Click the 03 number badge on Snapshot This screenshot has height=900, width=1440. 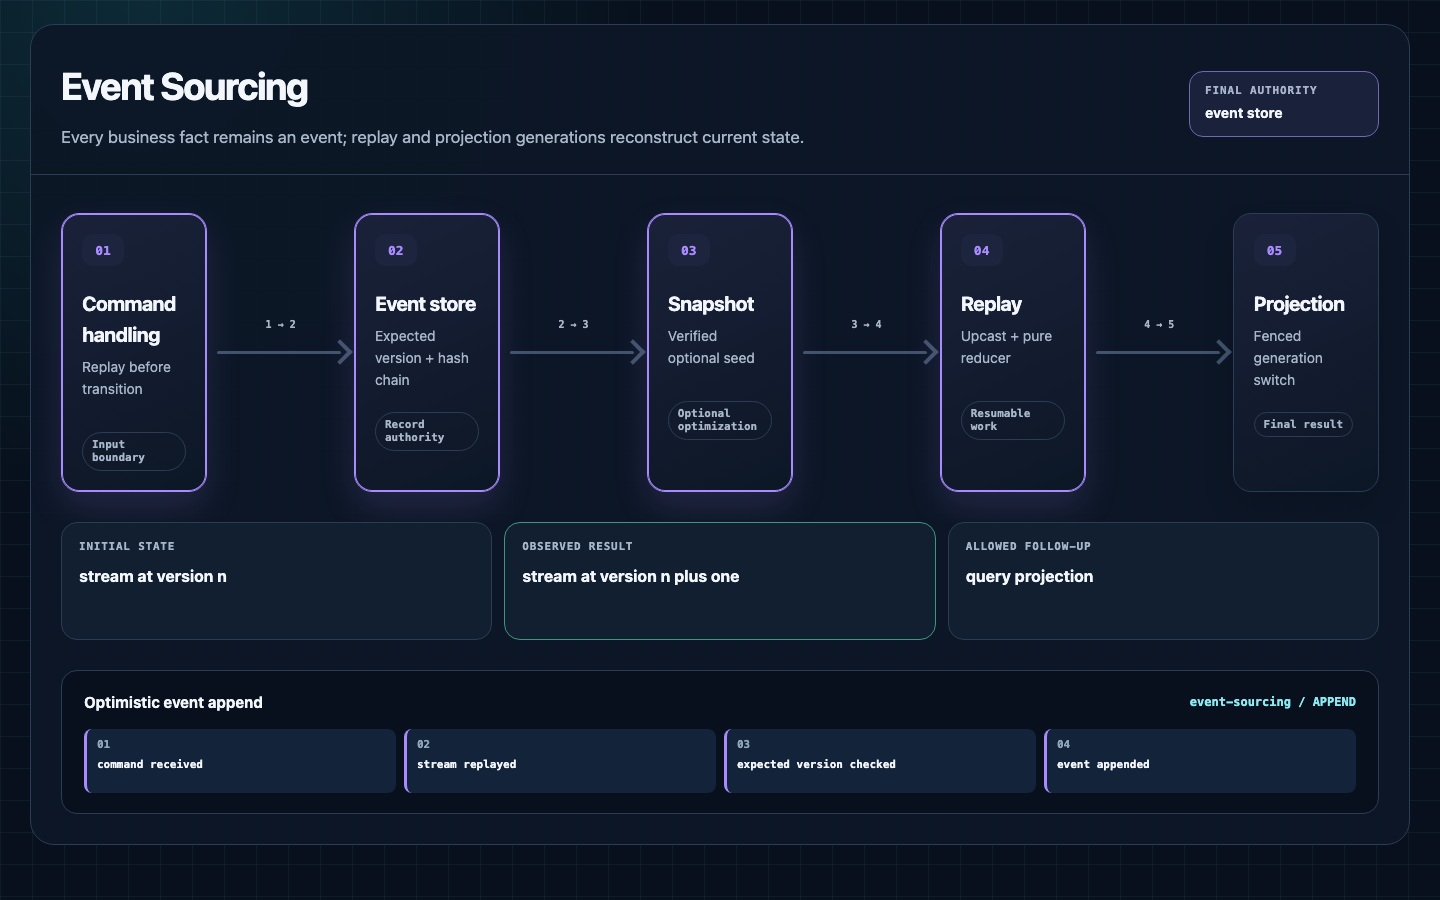(x=689, y=250)
